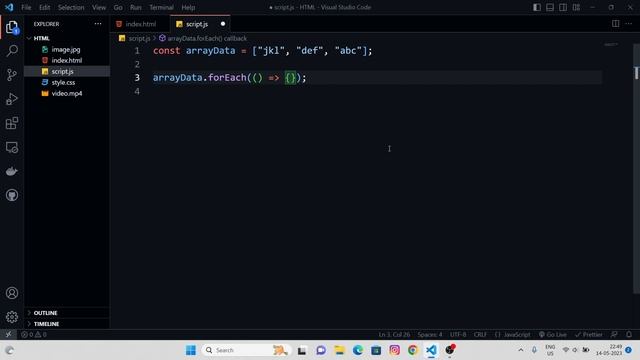Open Microsoft Edge from taskbar

[x=358, y=350]
